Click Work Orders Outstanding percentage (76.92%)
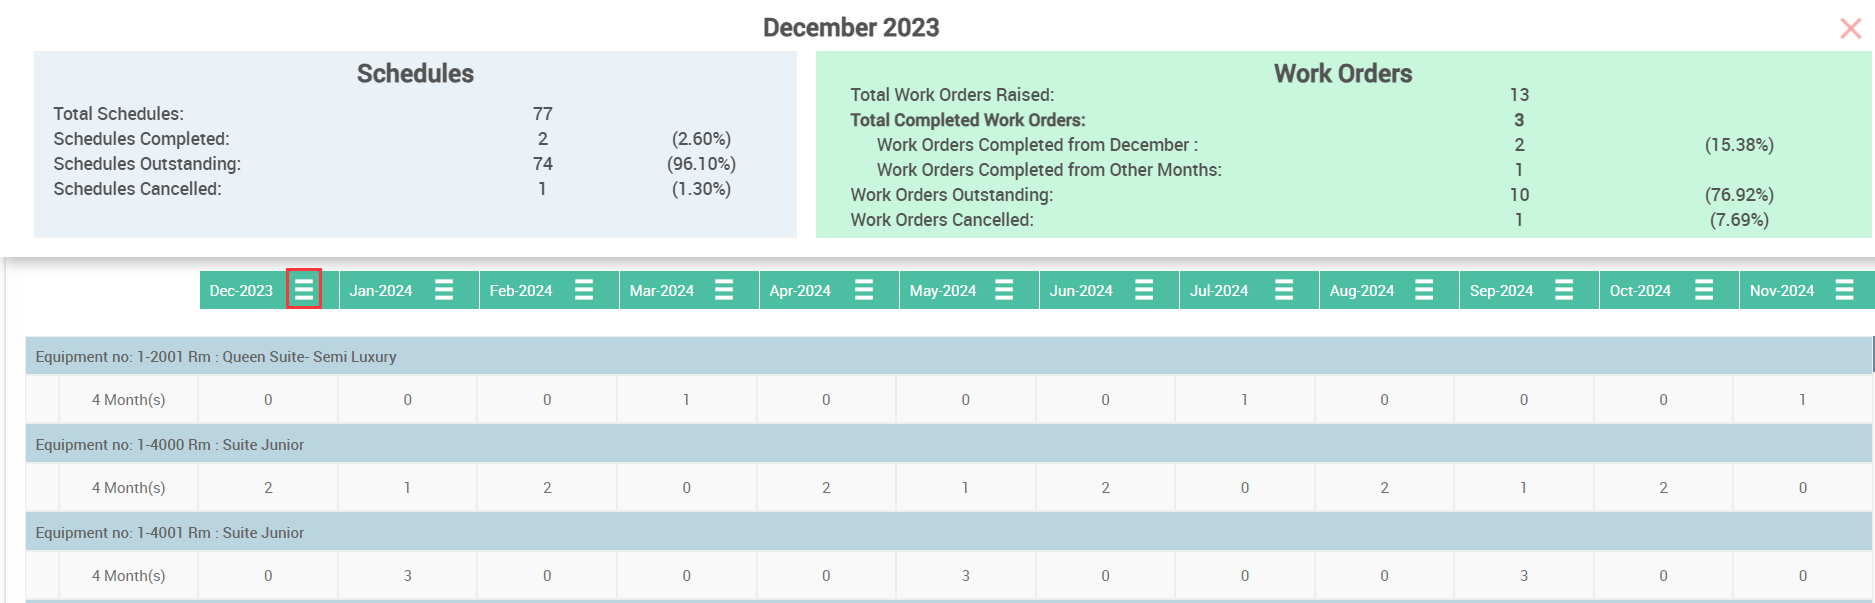The image size is (1875, 603). tap(1739, 195)
